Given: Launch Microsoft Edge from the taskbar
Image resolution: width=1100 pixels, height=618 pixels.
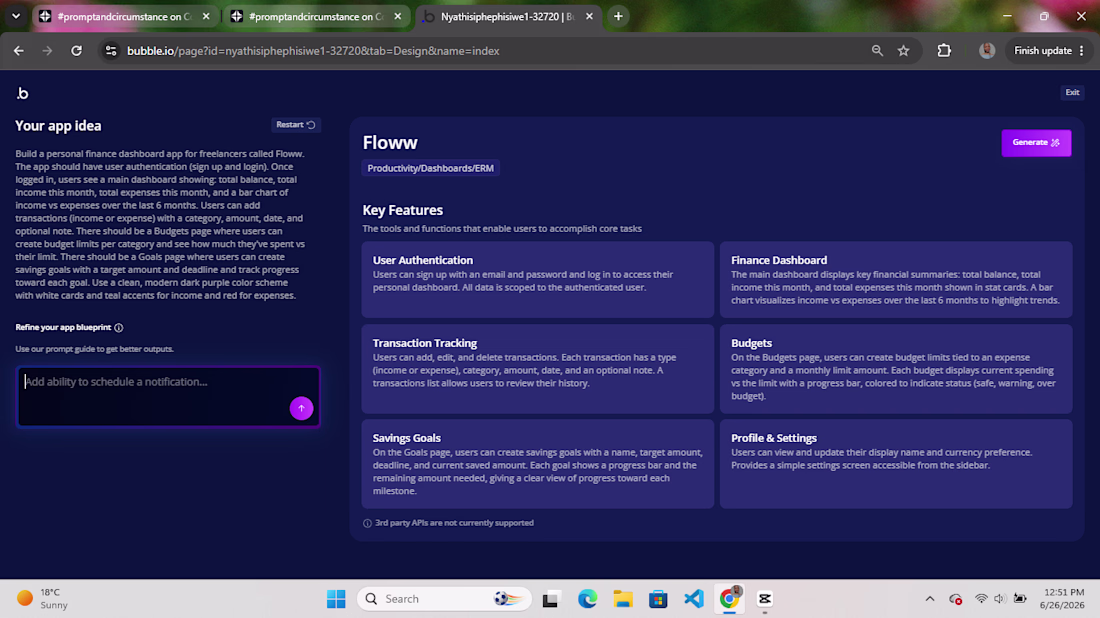Looking at the screenshot, I should pos(587,599).
